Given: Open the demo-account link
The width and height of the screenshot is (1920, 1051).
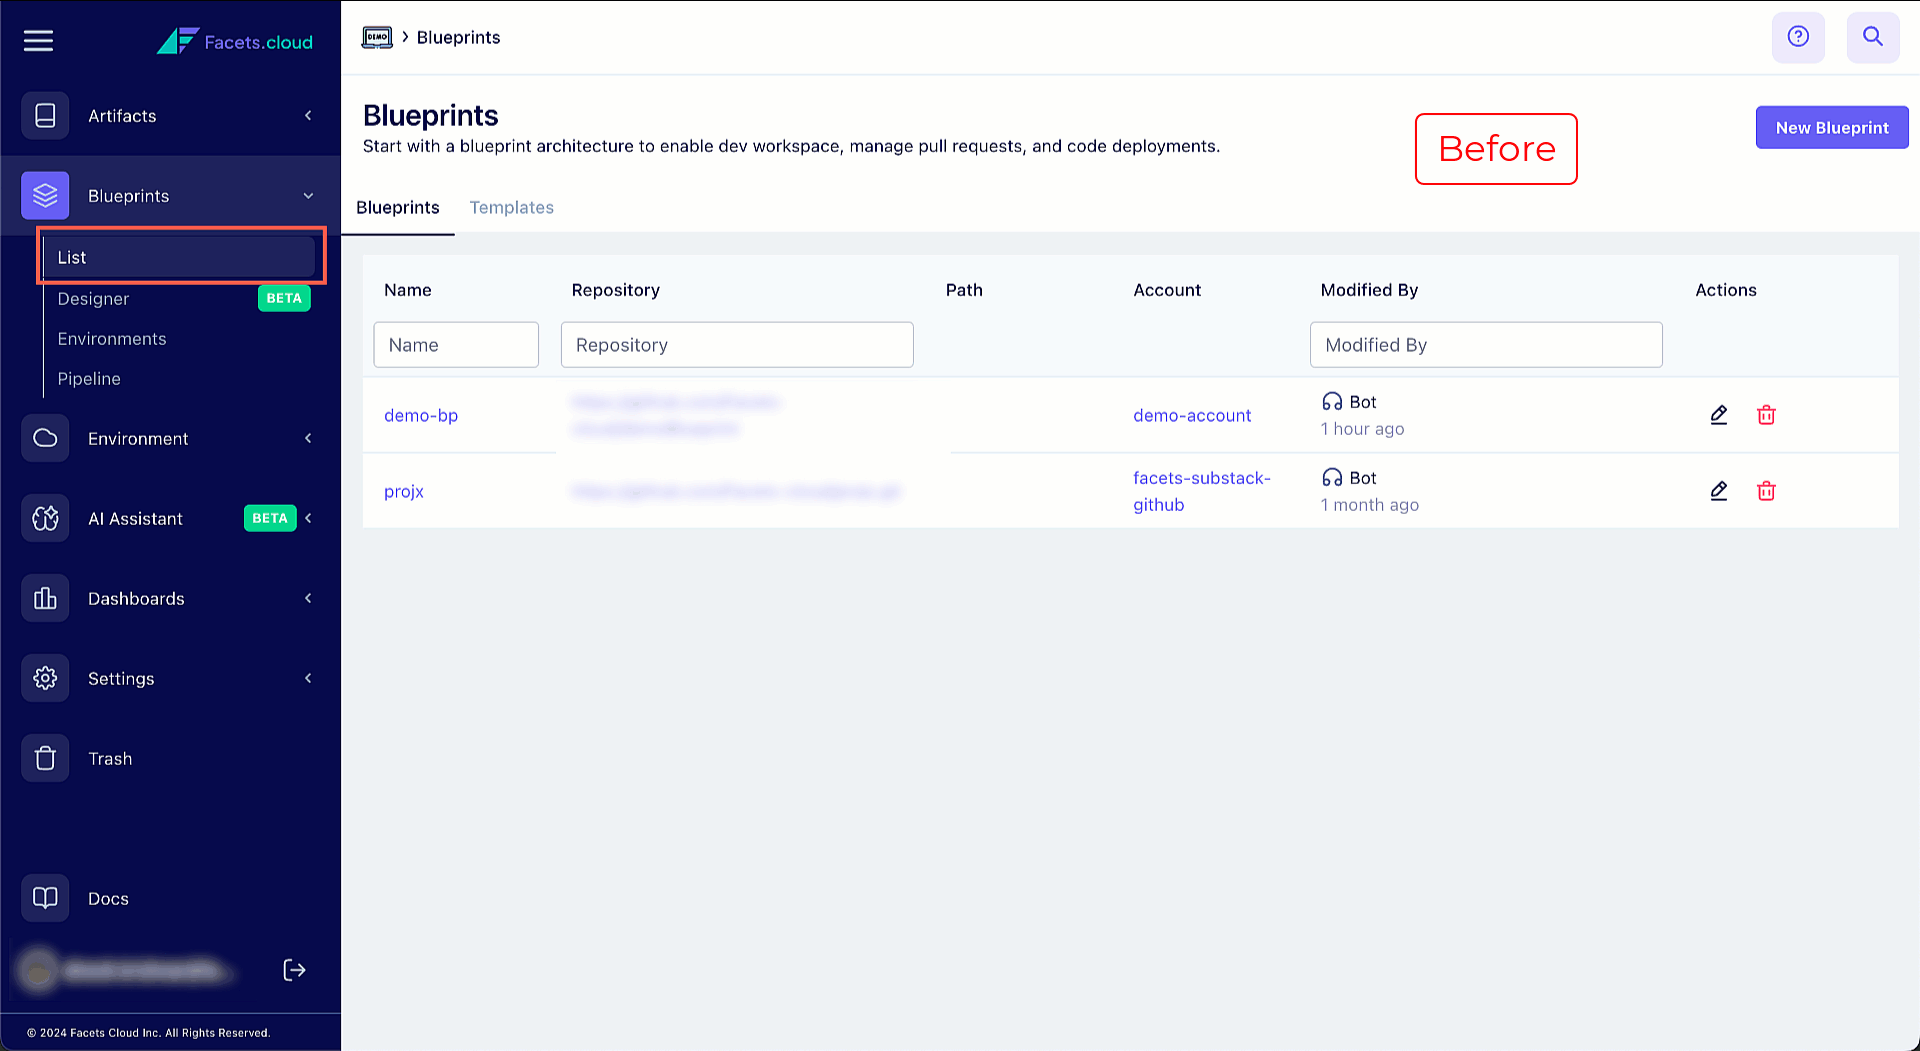Looking at the screenshot, I should (1191, 416).
